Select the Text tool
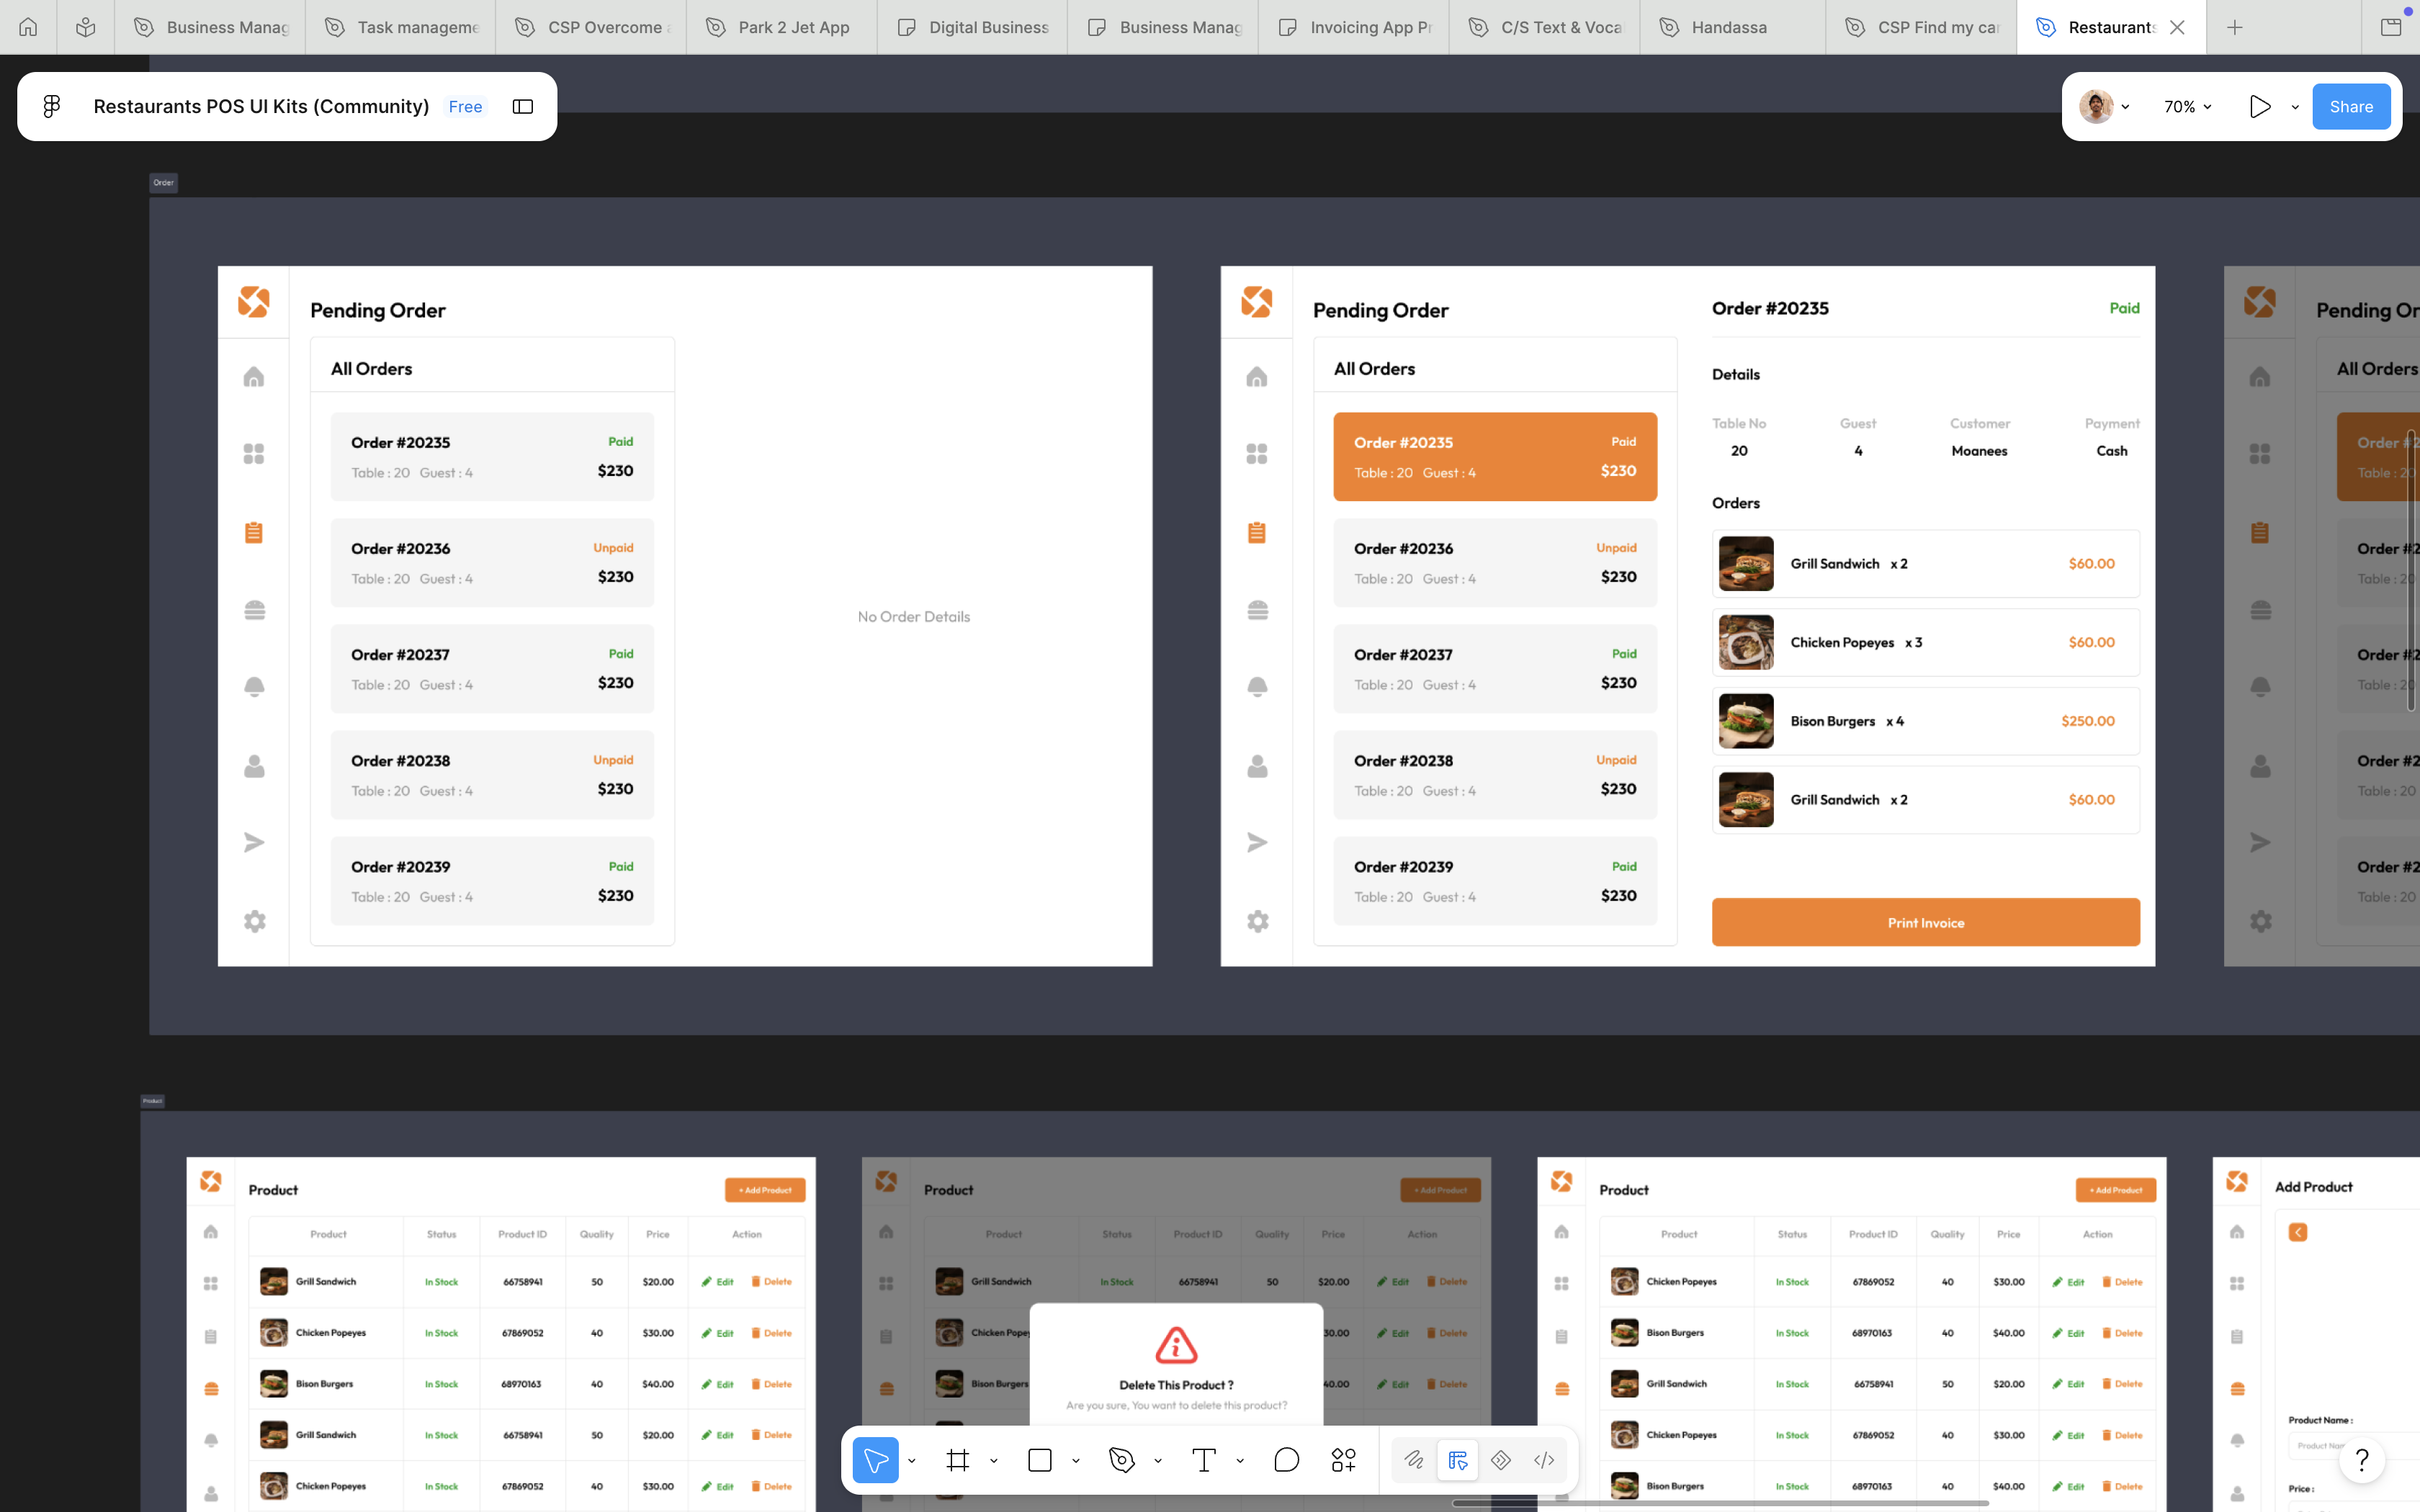 [x=1203, y=1460]
